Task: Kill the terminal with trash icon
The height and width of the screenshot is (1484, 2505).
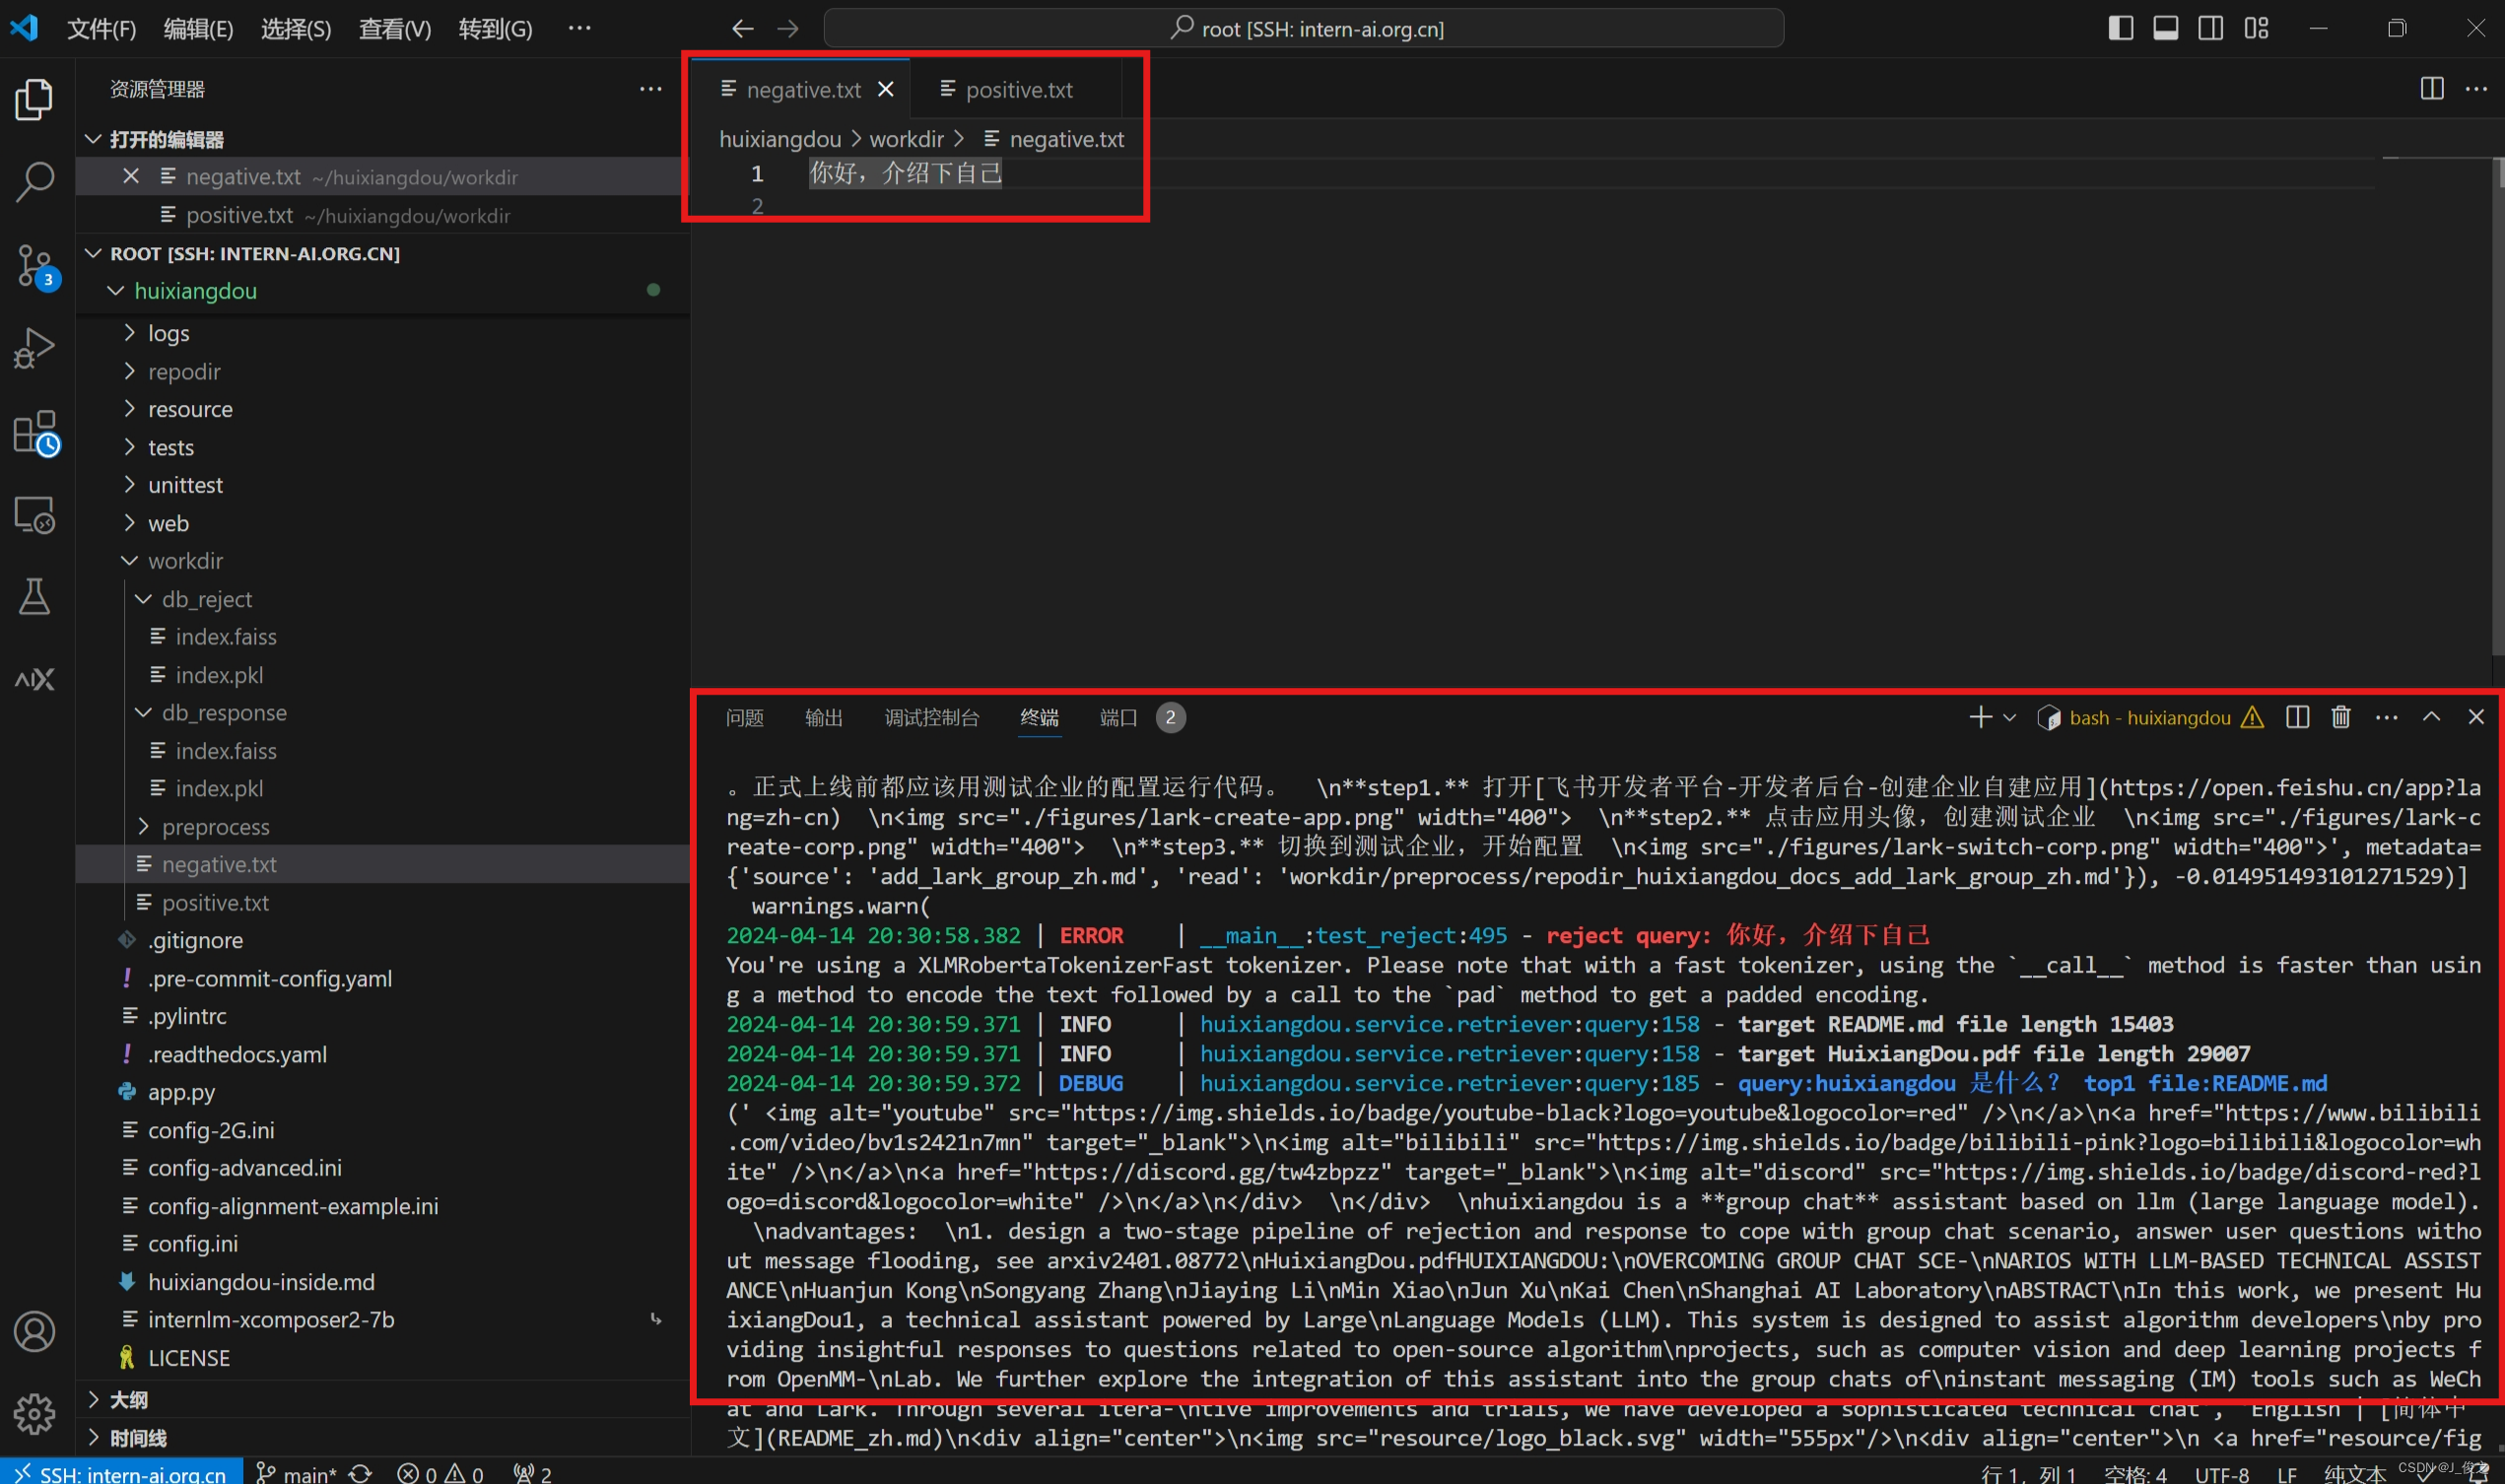Action: tap(2341, 717)
